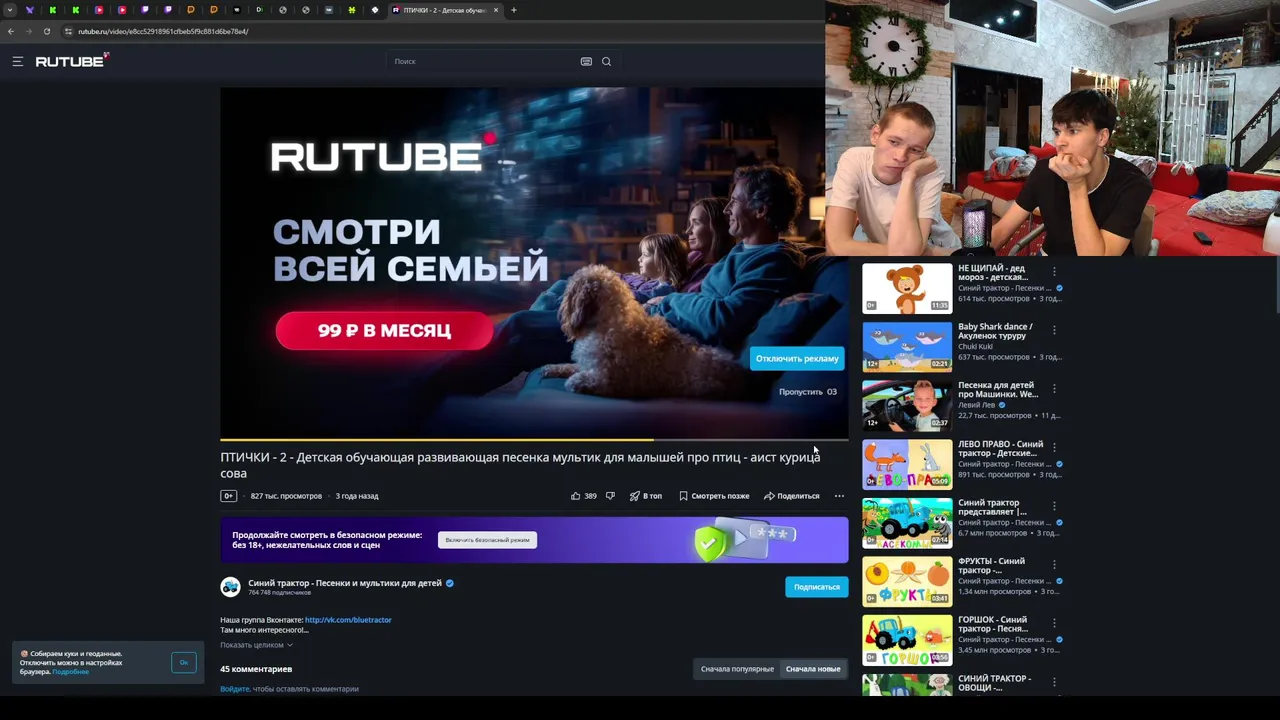
Task: Dislike the video with thumbs-down
Action: (x=610, y=496)
